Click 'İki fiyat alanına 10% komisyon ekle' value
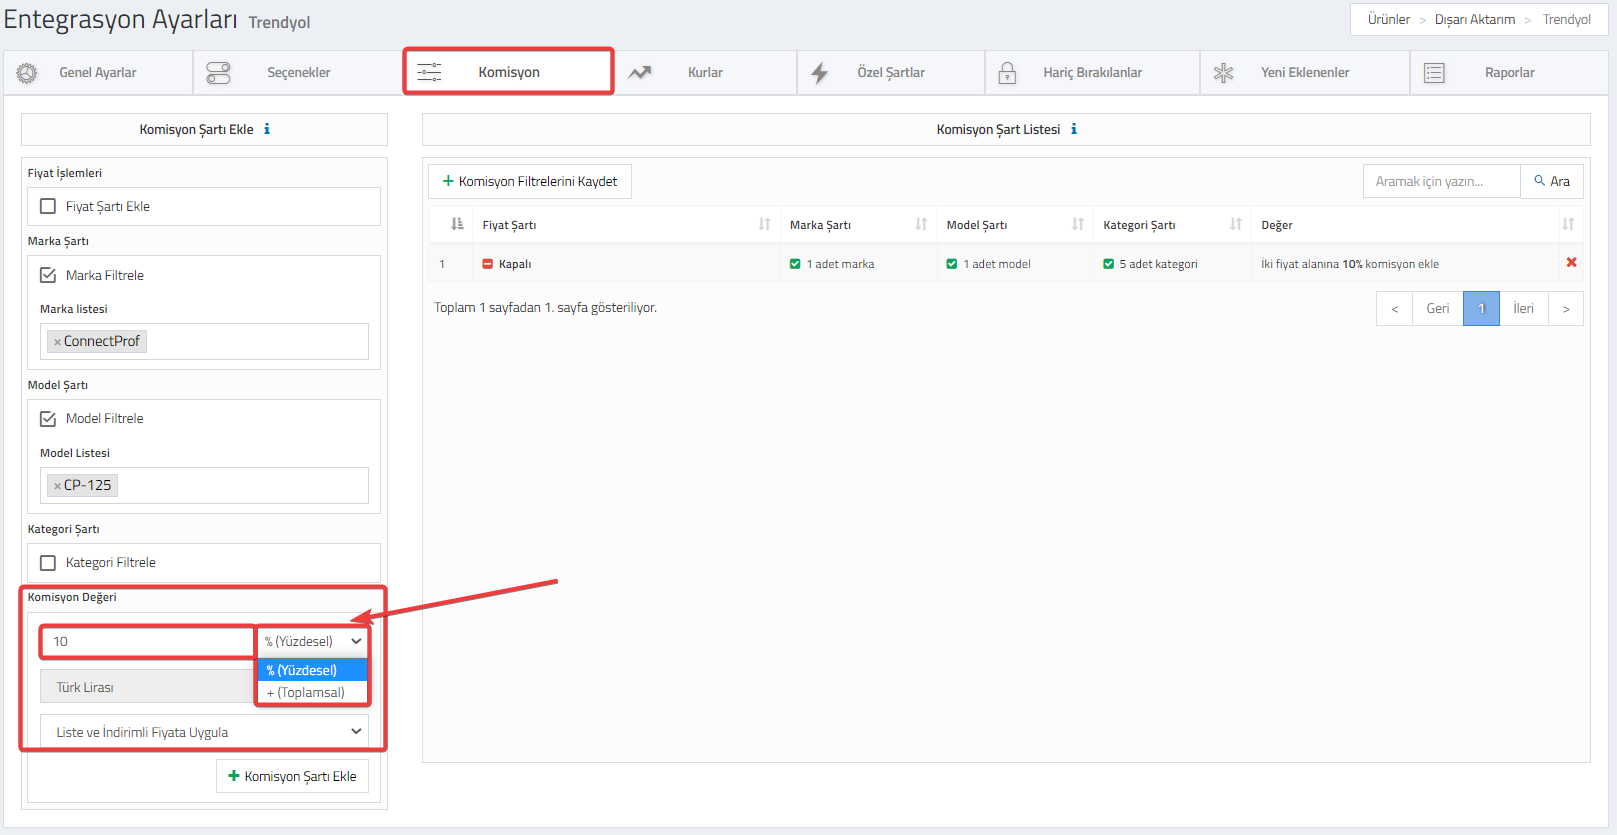This screenshot has height=835, width=1617. point(1349,264)
